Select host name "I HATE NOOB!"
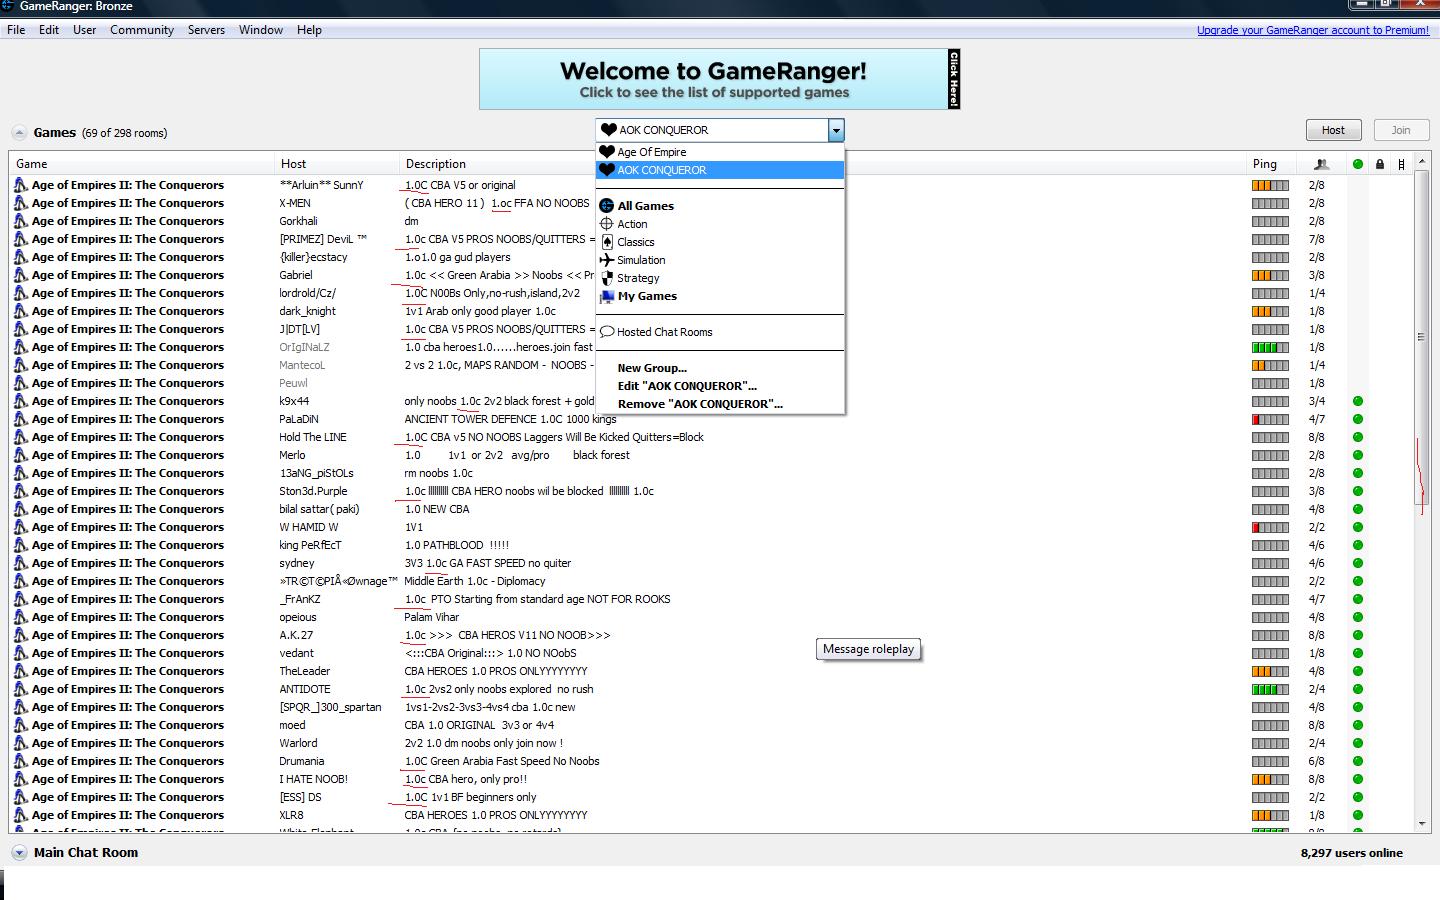This screenshot has height=900, width=1440. tap(314, 779)
